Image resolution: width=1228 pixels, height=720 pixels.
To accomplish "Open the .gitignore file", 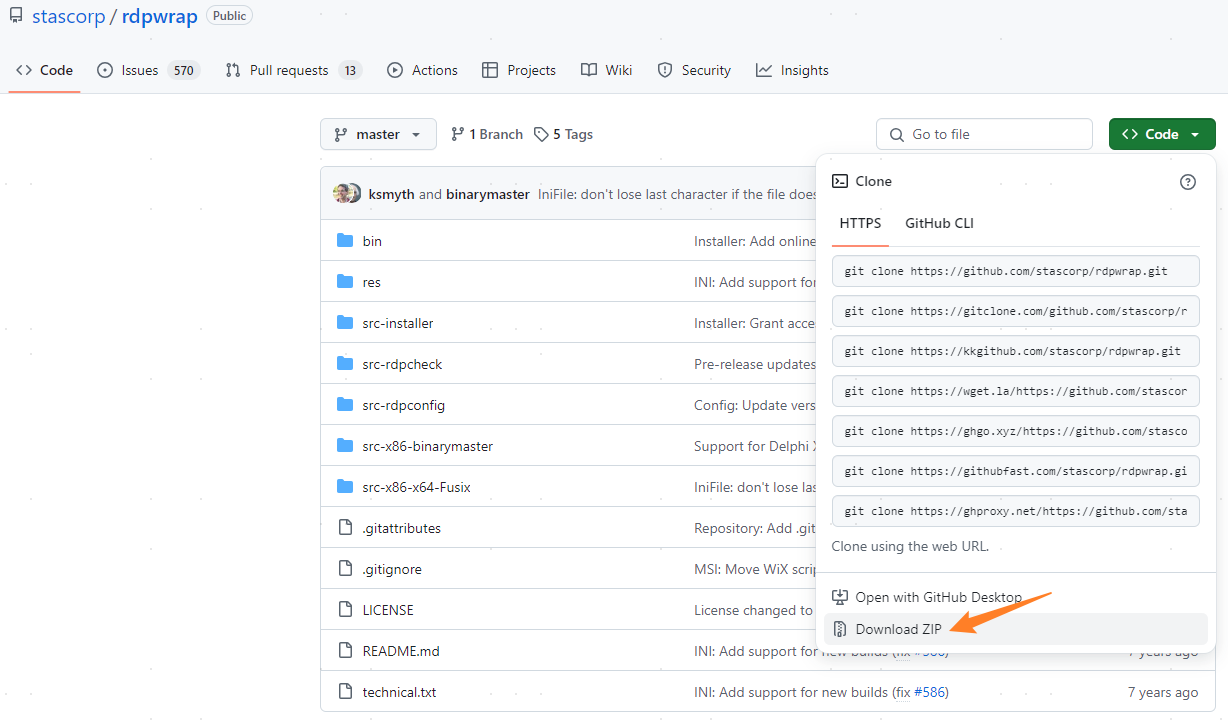I will tap(392, 569).
